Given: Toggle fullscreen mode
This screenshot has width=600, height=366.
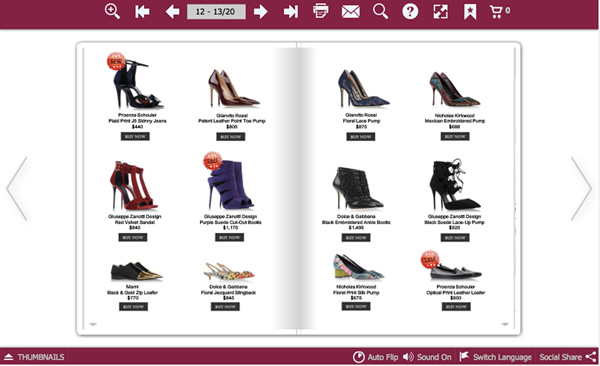Looking at the screenshot, I should click(x=440, y=11).
